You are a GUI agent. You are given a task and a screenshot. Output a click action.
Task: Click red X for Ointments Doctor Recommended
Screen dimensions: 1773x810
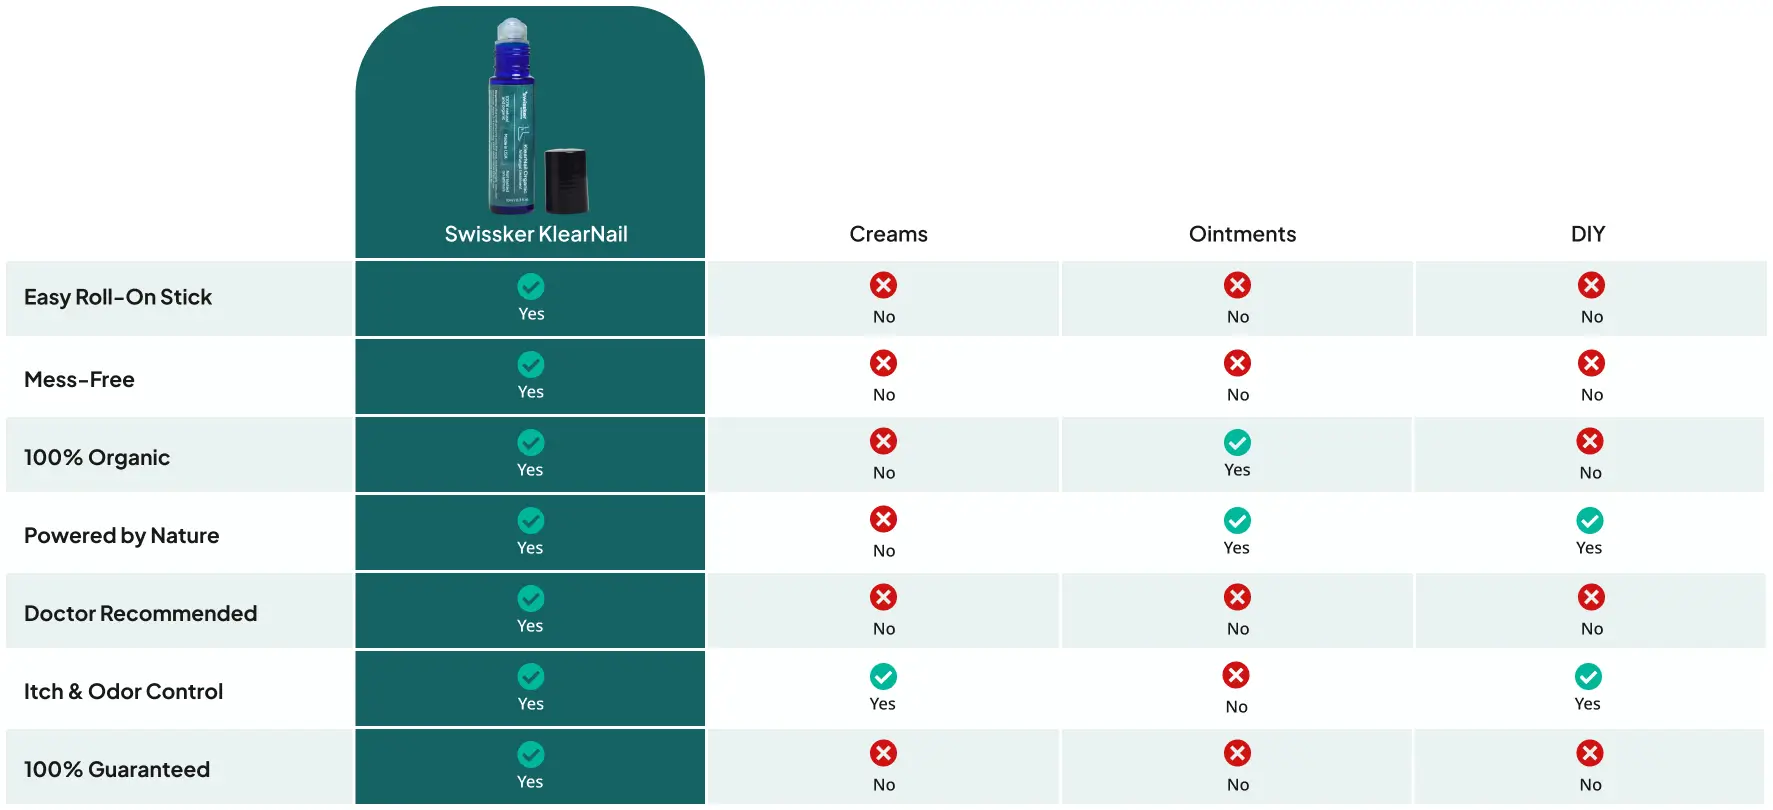(1237, 597)
